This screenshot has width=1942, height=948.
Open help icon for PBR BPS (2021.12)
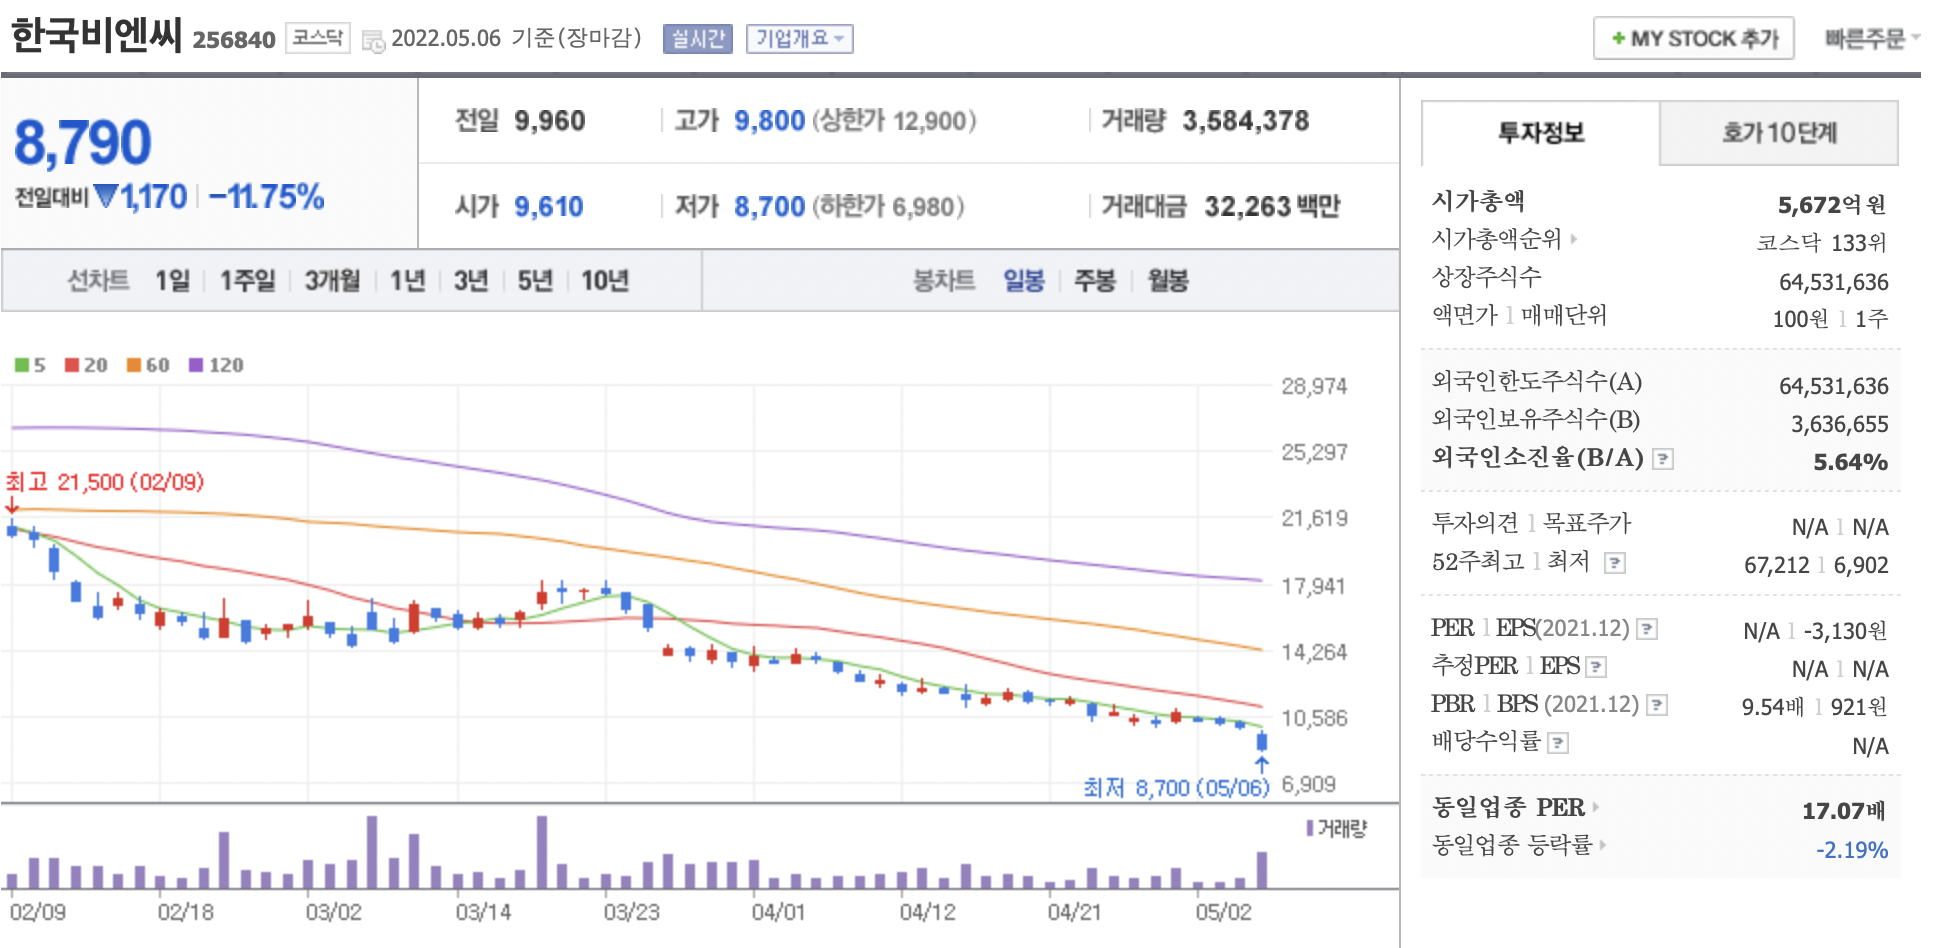[x=1657, y=705]
